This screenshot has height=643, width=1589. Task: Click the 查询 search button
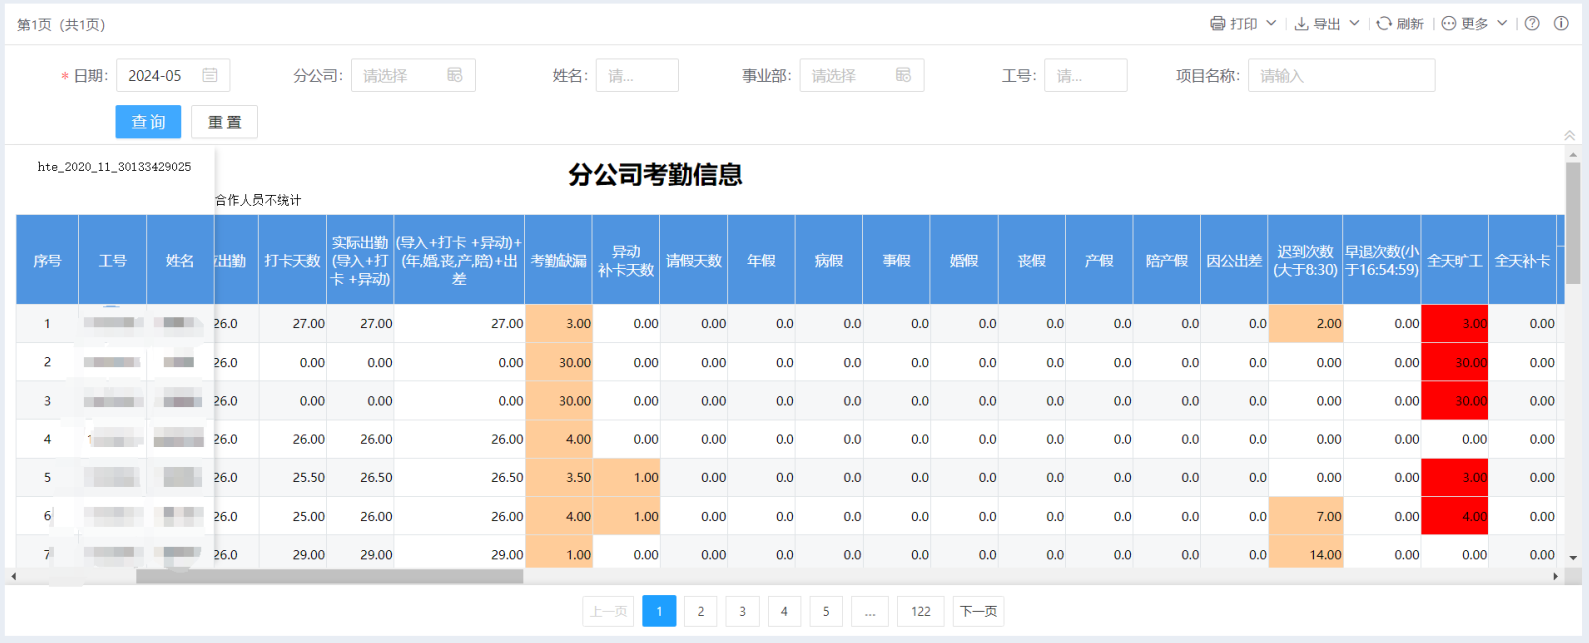point(148,122)
